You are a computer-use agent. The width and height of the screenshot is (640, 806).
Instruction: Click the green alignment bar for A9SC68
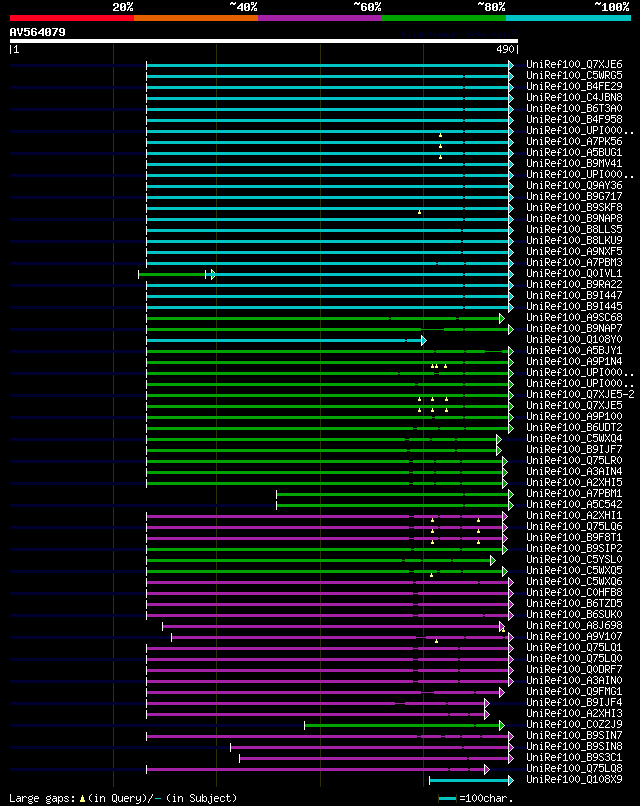pos(323,319)
